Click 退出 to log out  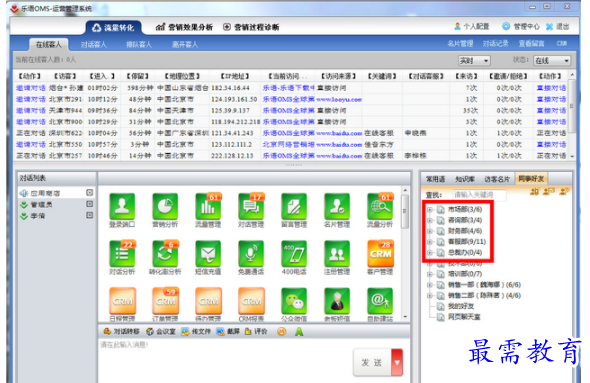pyautogui.click(x=557, y=26)
